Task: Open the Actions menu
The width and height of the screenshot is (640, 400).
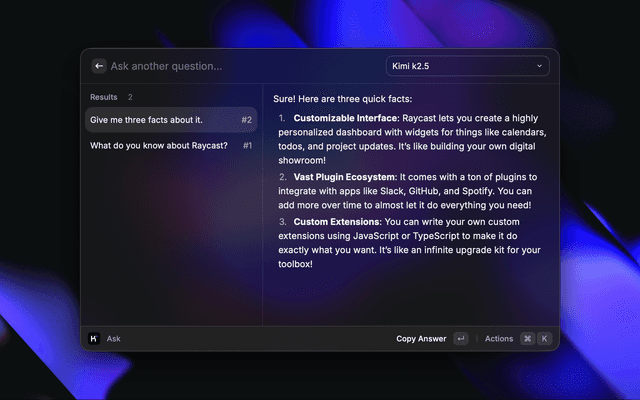Action: [499, 339]
